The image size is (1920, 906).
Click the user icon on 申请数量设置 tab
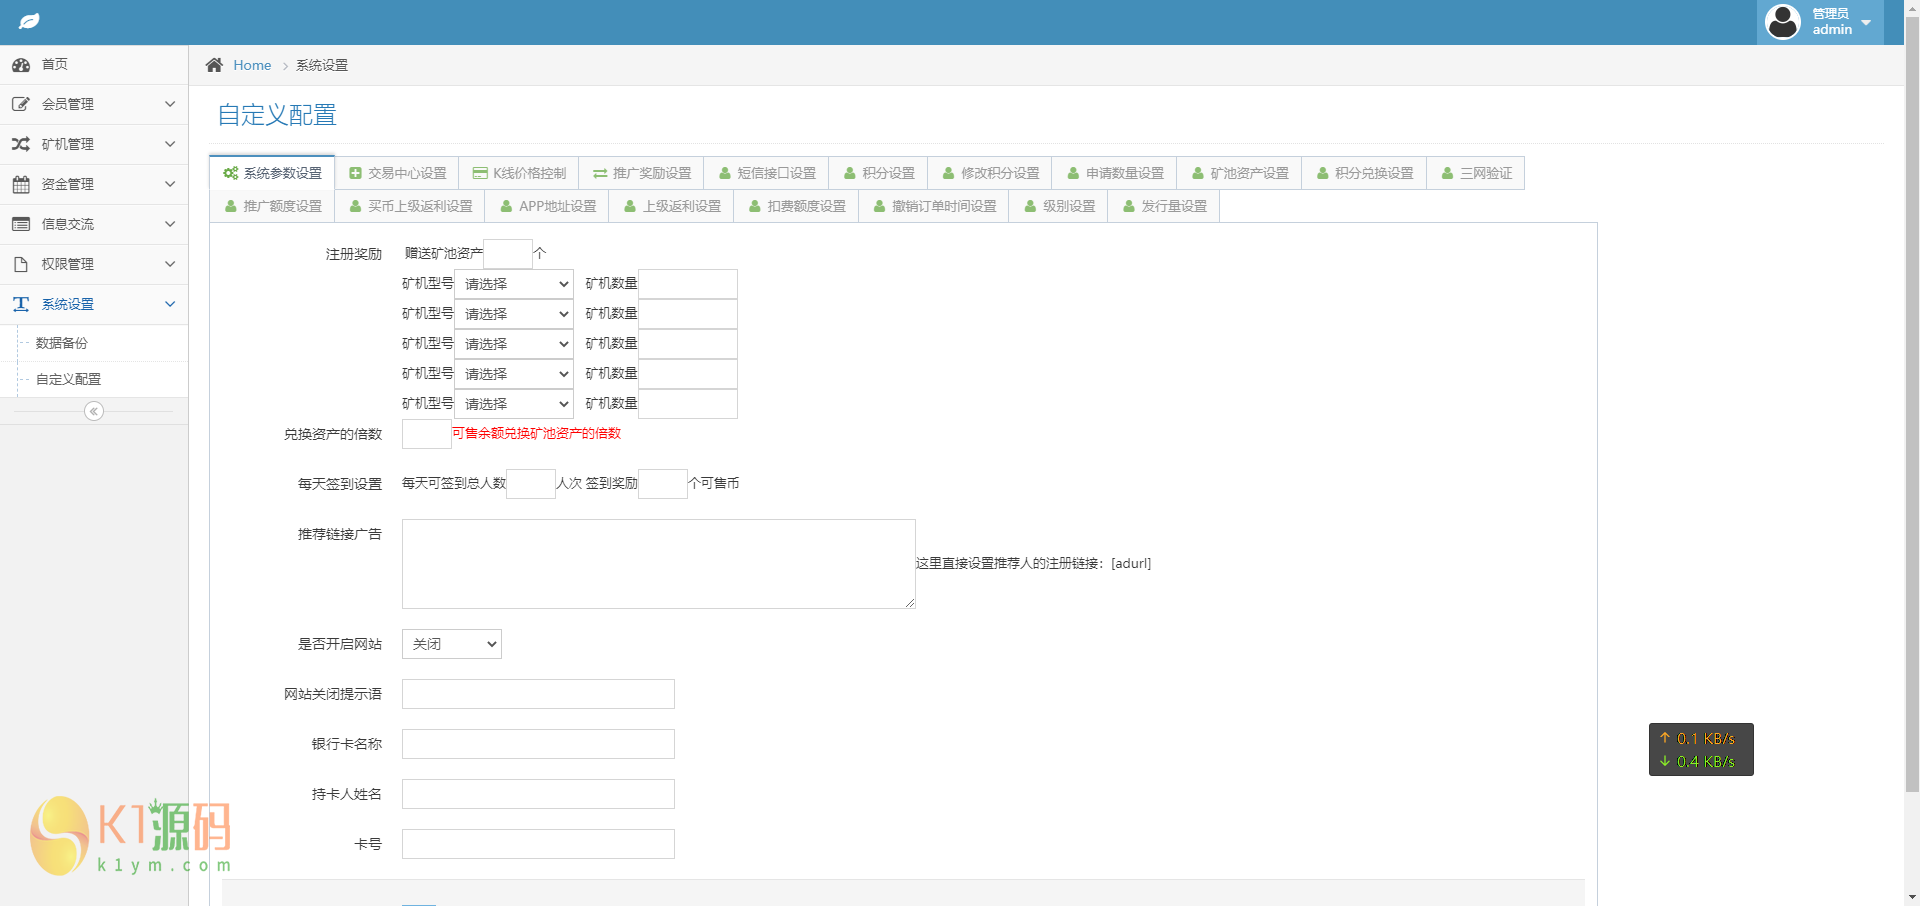tap(1073, 173)
